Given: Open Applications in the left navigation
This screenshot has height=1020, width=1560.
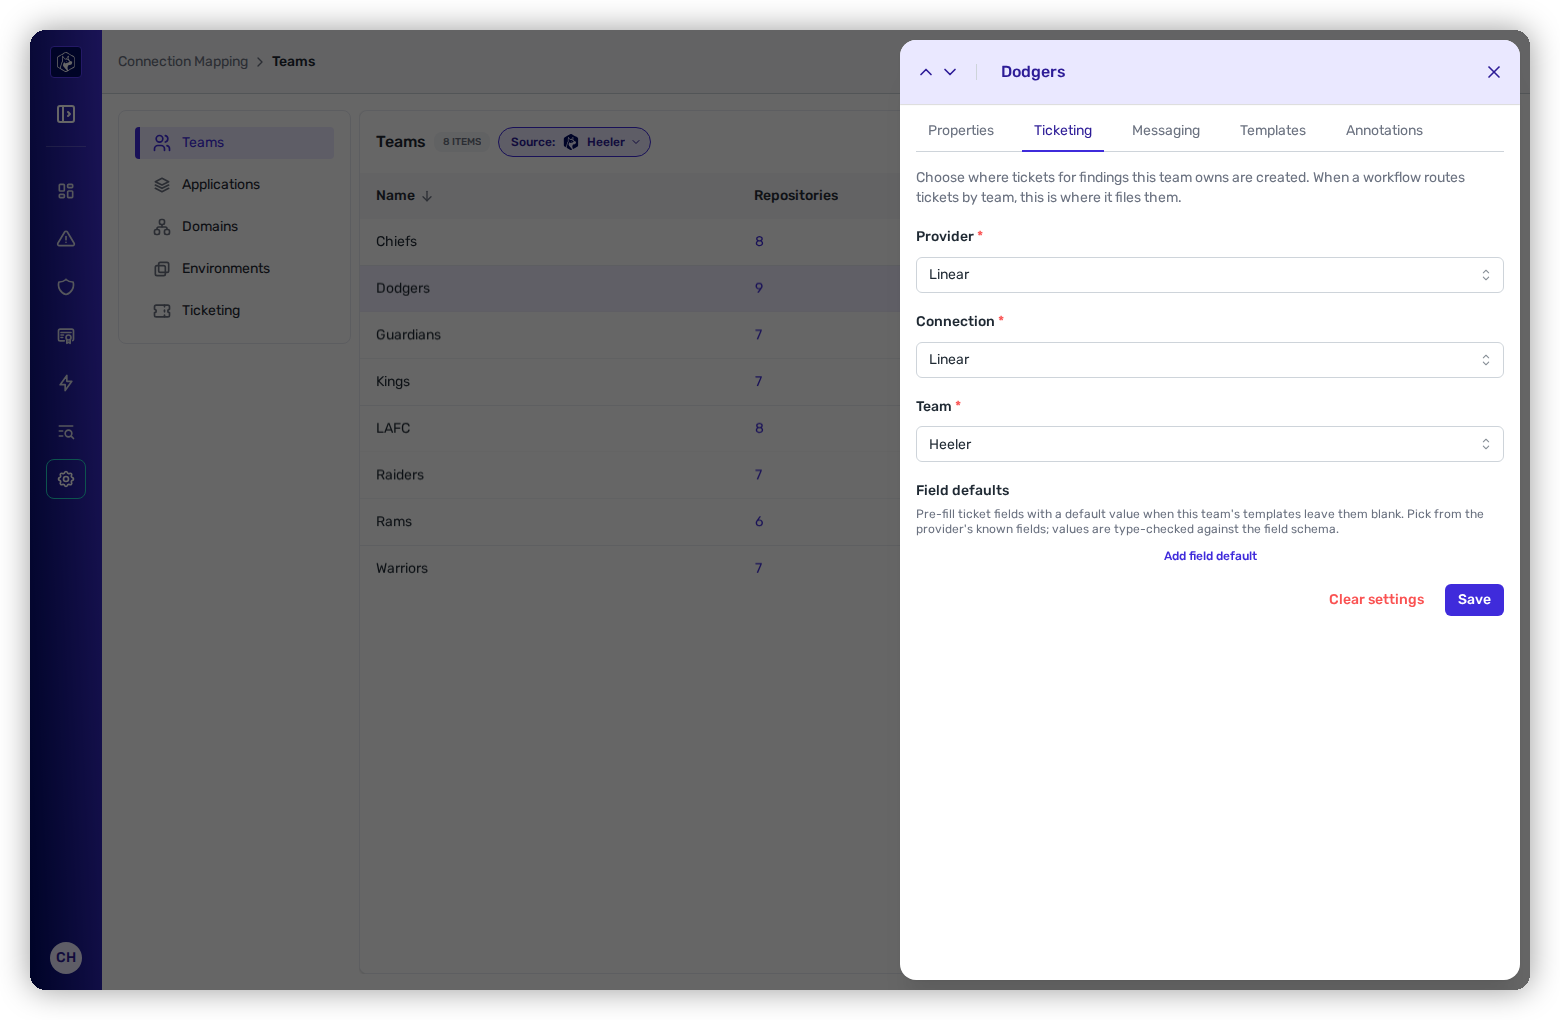Looking at the screenshot, I should 236,185.
